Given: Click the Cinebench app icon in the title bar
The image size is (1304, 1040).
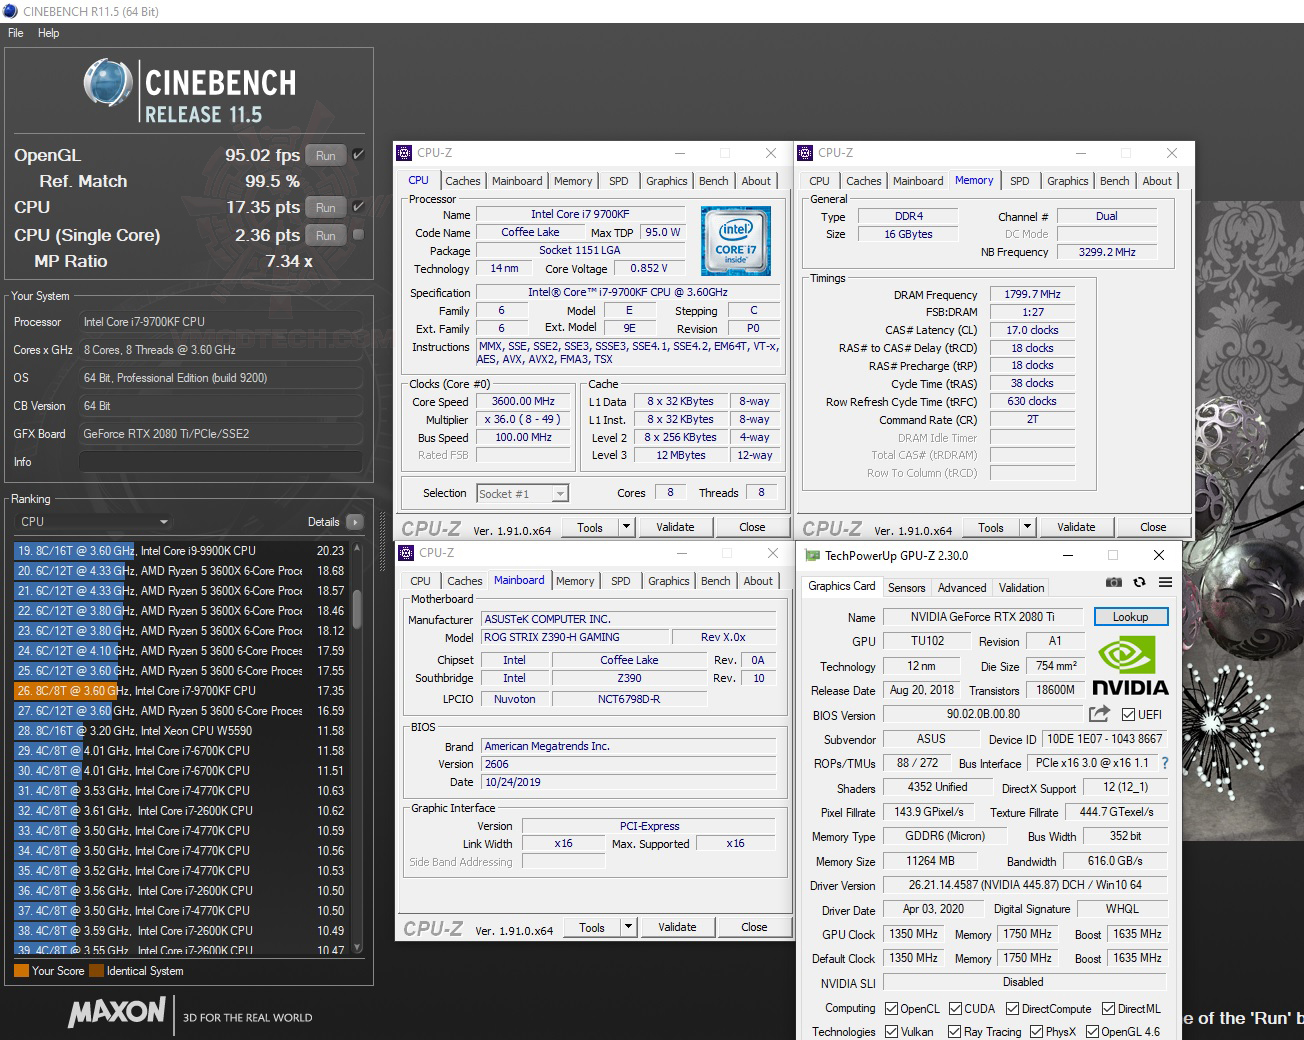Looking at the screenshot, I should coord(11,11).
